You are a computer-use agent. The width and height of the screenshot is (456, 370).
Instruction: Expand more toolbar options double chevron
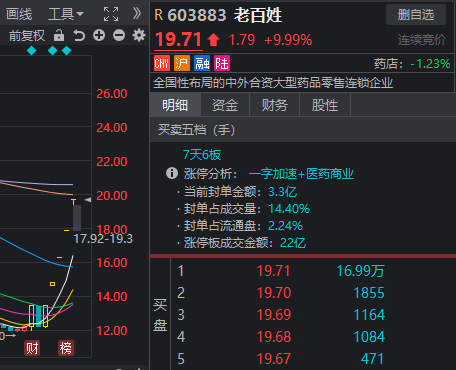(x=137, y=14)
